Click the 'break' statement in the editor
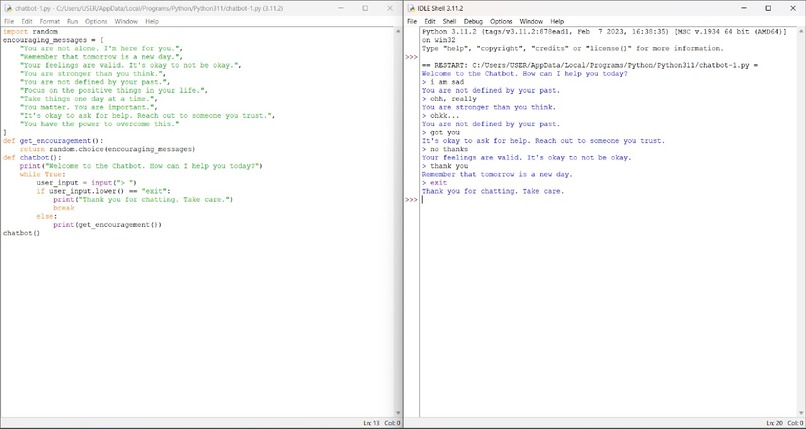Image resolution: width=806 pixels, height=429 pixels. [x=64, y=208]
